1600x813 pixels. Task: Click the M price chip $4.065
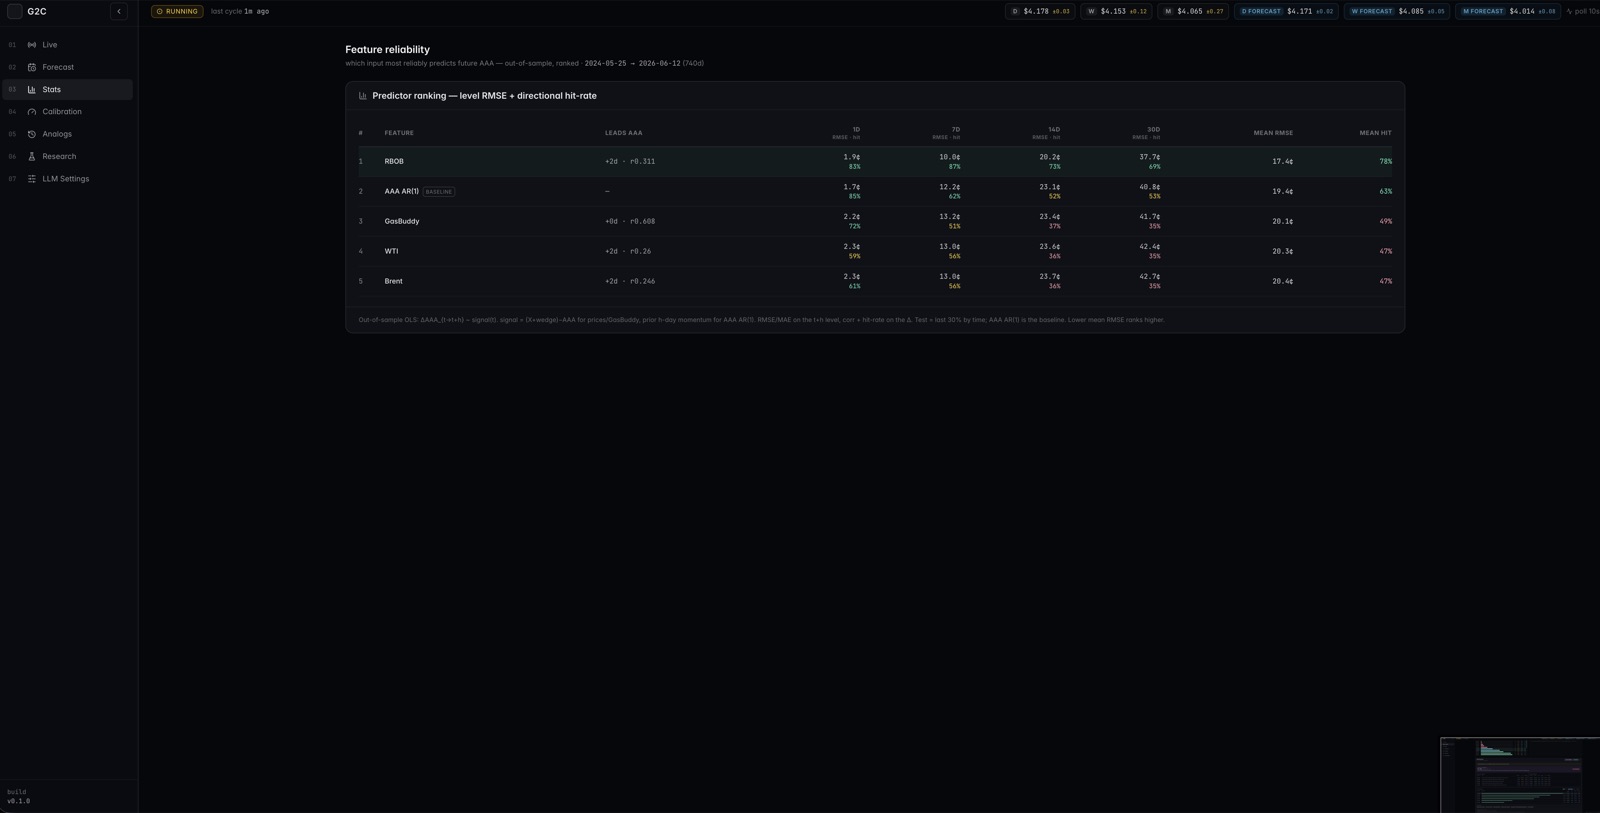[1193, 11]
